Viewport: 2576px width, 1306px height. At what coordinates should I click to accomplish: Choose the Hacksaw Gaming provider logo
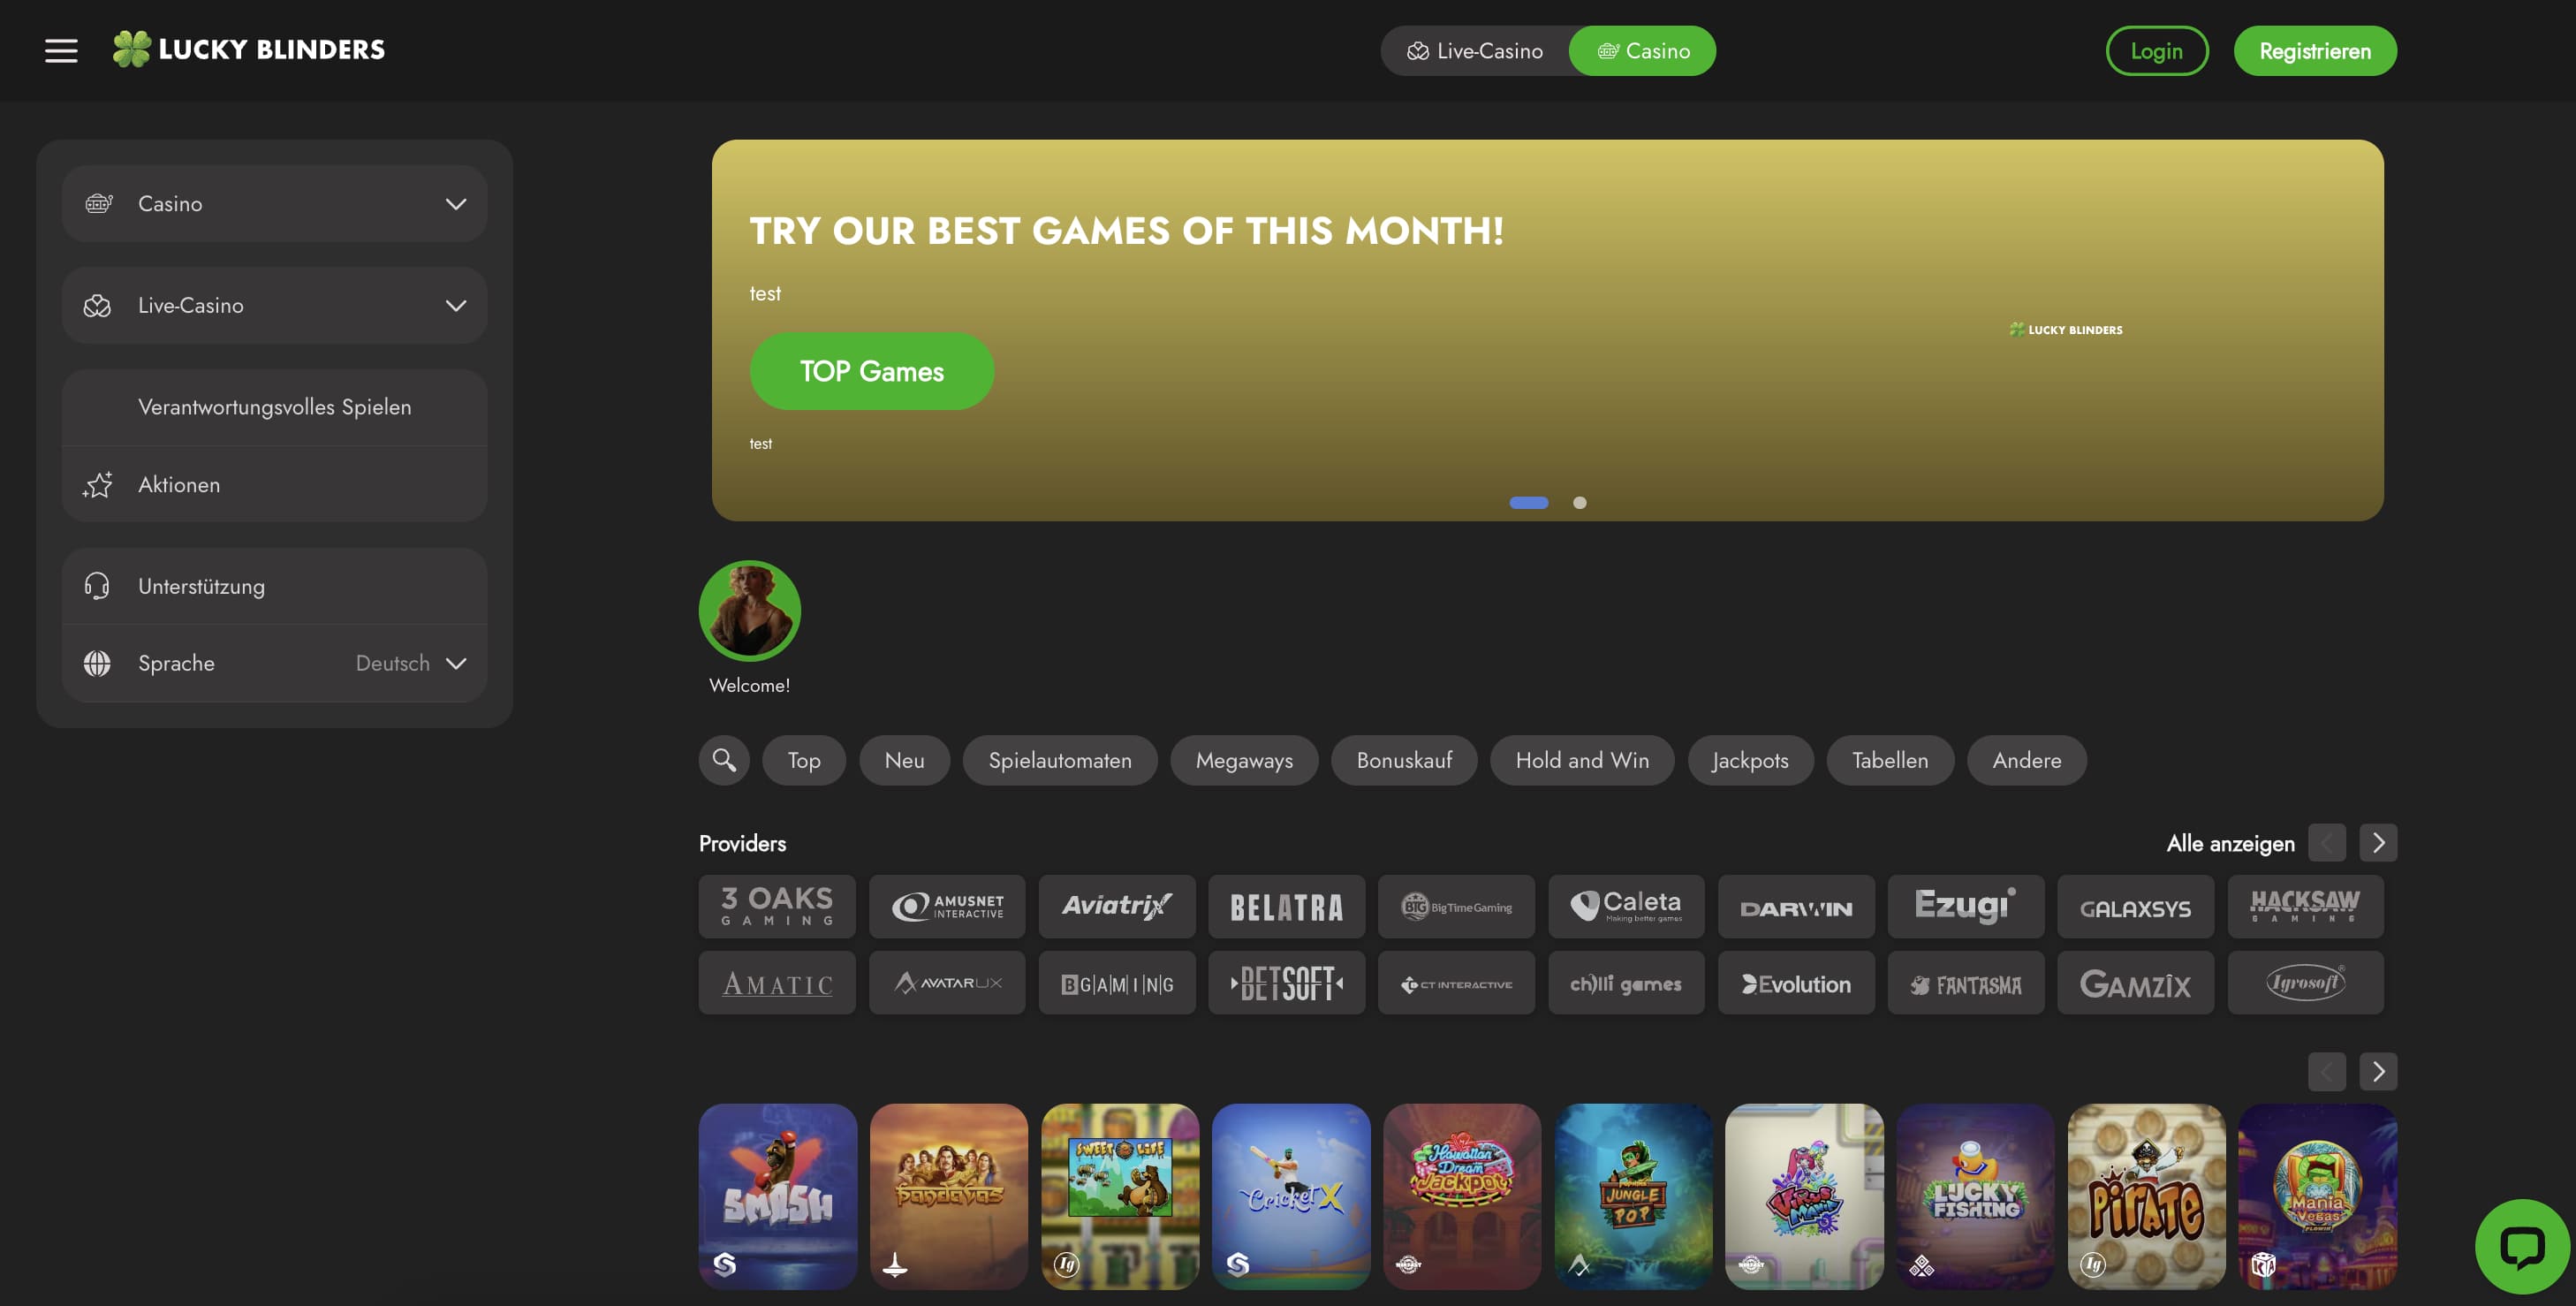2305,906
